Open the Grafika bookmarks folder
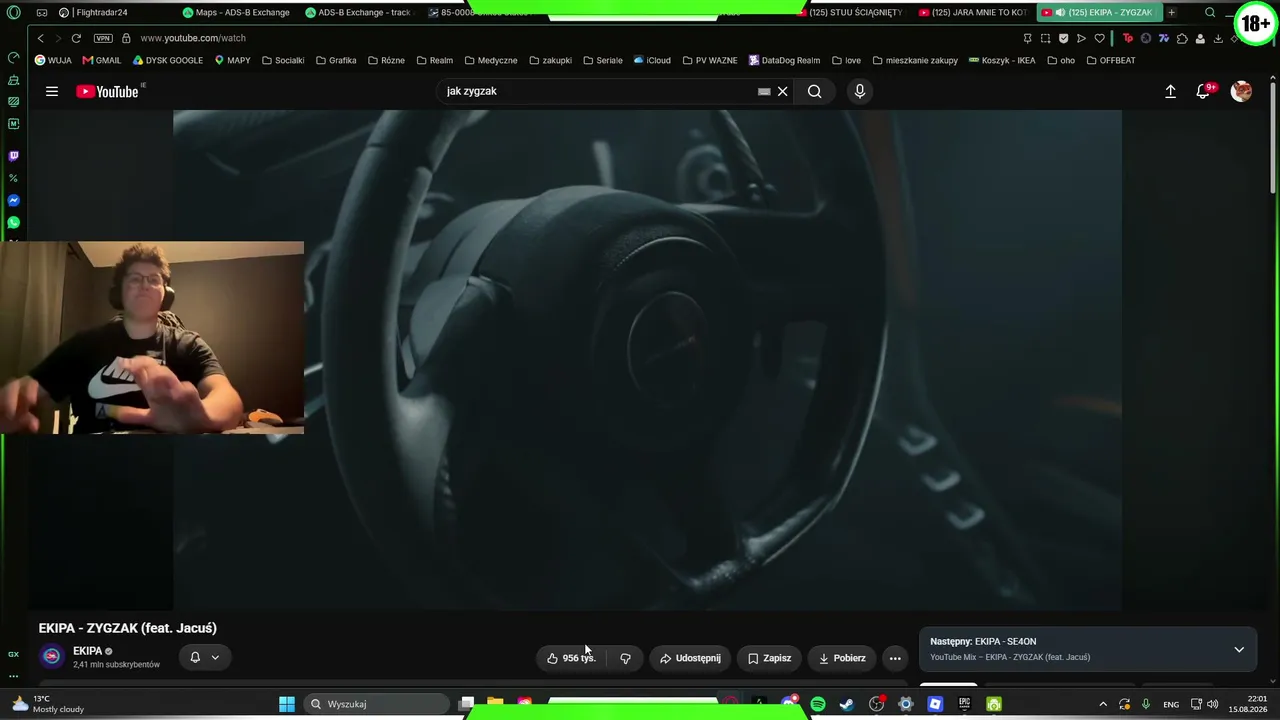1280x720 pixels. [336, 60]
